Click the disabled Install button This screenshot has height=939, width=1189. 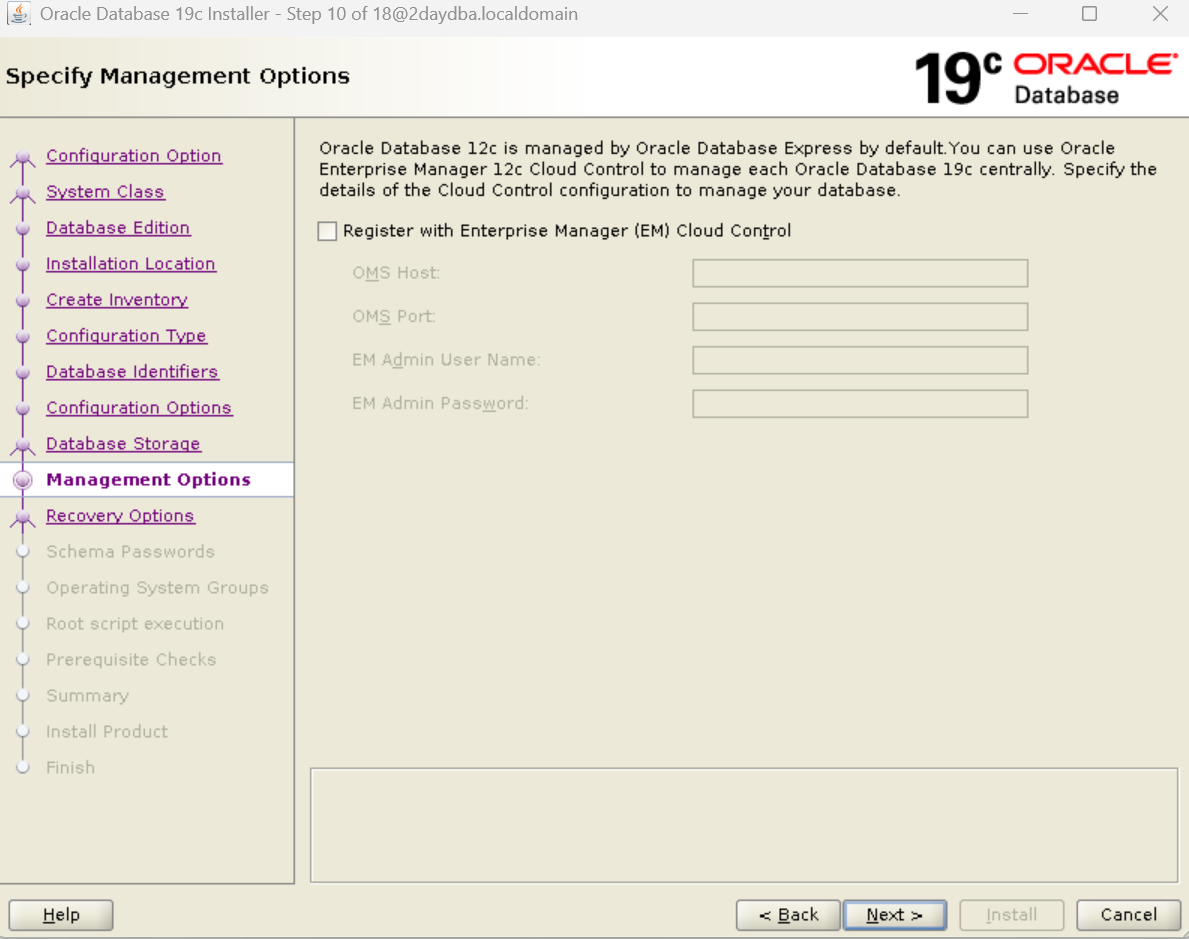point(1012,915)
